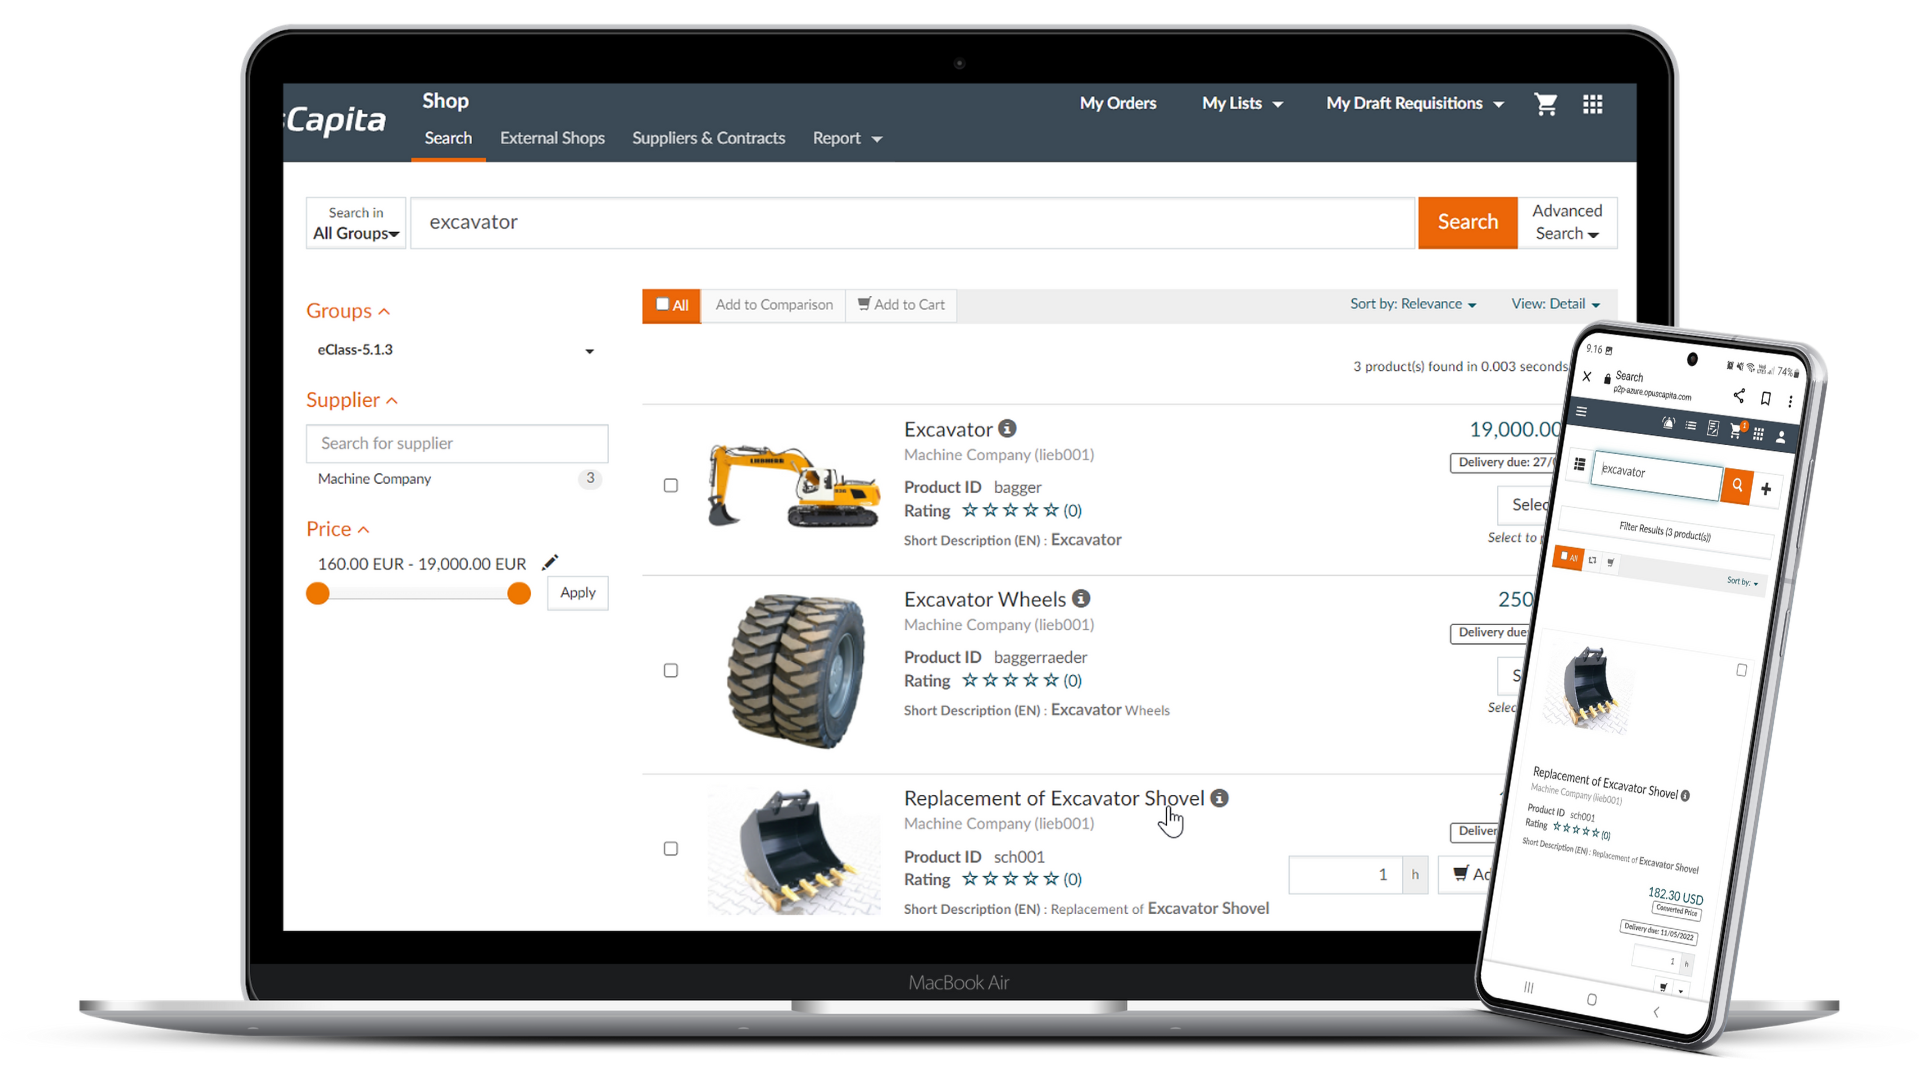The height and width of the screenshot is (1080, 1920).
Task: Click the right price slider handle
Action: coord(519,594)
